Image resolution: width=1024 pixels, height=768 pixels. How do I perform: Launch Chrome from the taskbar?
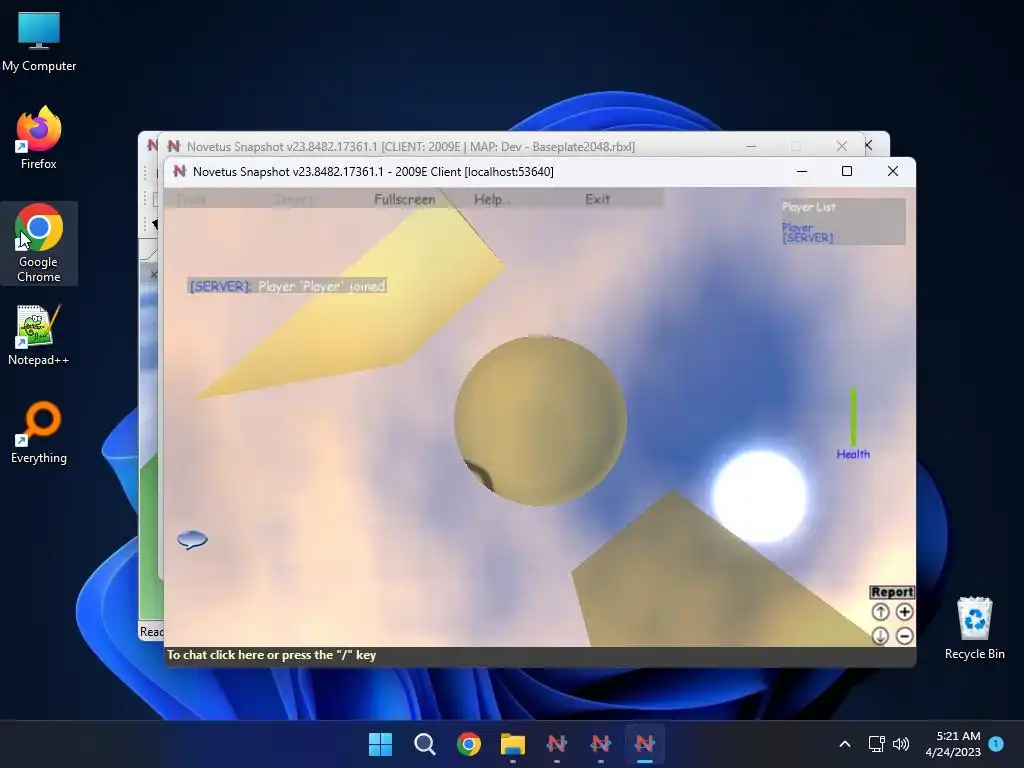[469, 744]
